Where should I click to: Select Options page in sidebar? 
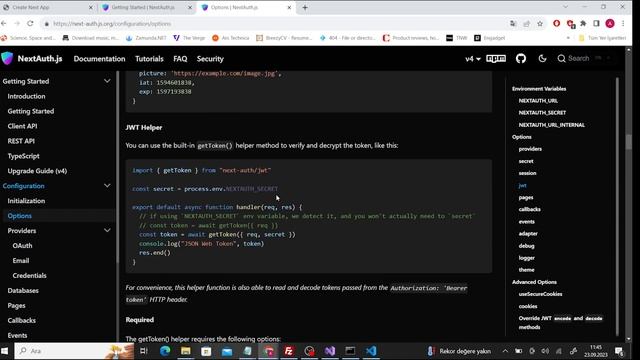pos(19,216)
